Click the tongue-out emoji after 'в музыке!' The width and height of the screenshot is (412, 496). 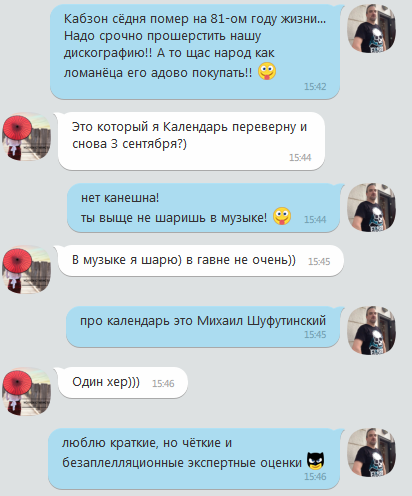(x=282, y=216)
